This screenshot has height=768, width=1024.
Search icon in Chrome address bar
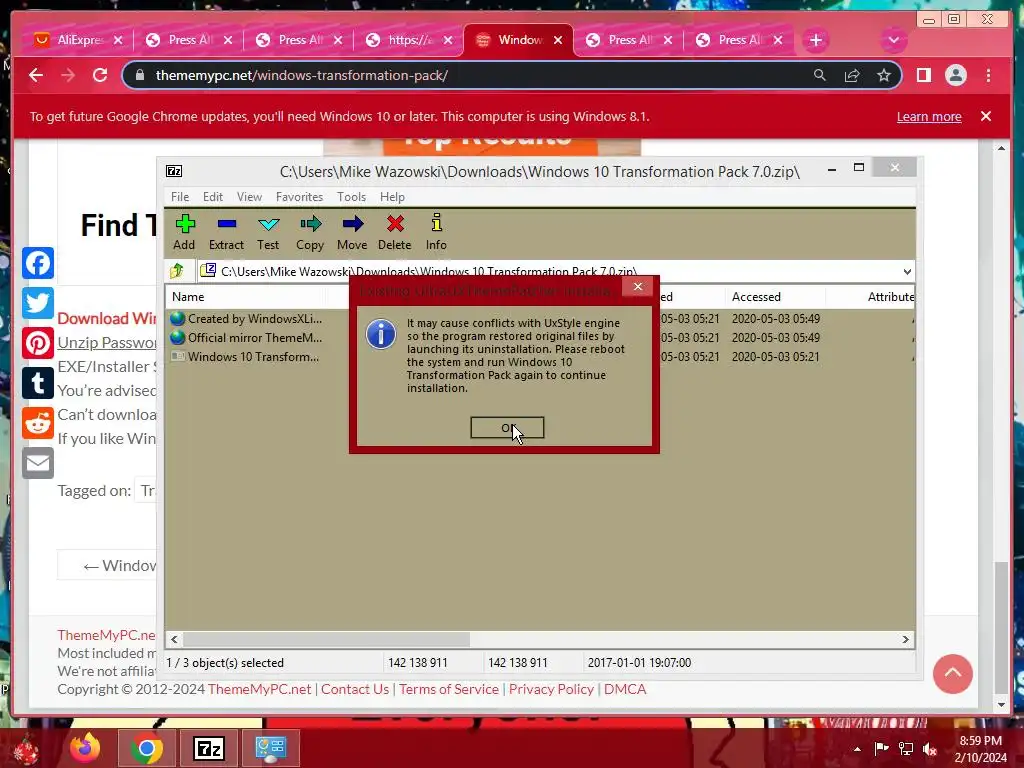tap(820, 75)
